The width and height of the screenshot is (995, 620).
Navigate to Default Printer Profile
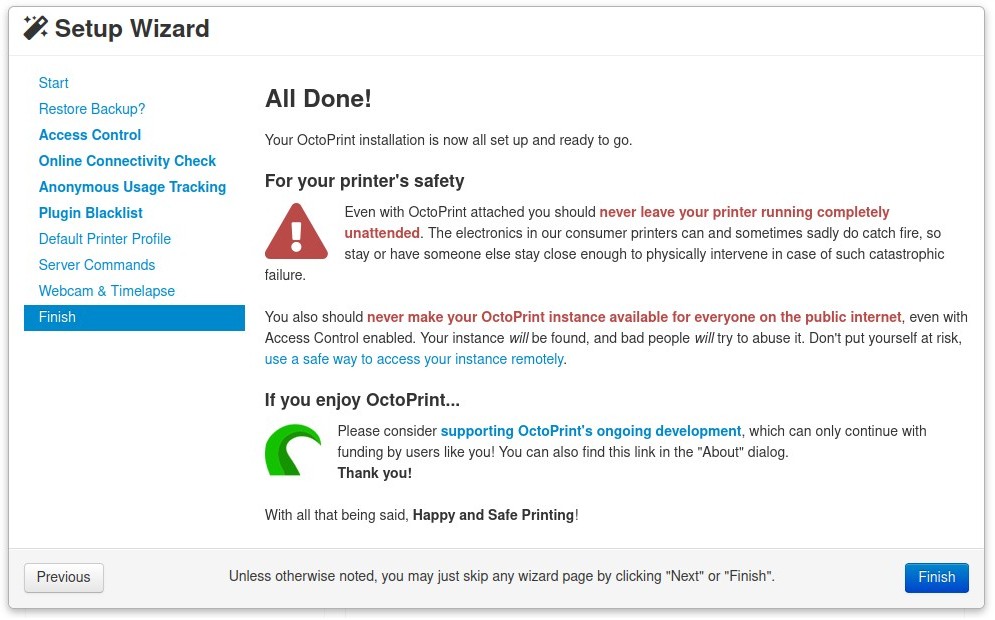click(x=105, y=239)
